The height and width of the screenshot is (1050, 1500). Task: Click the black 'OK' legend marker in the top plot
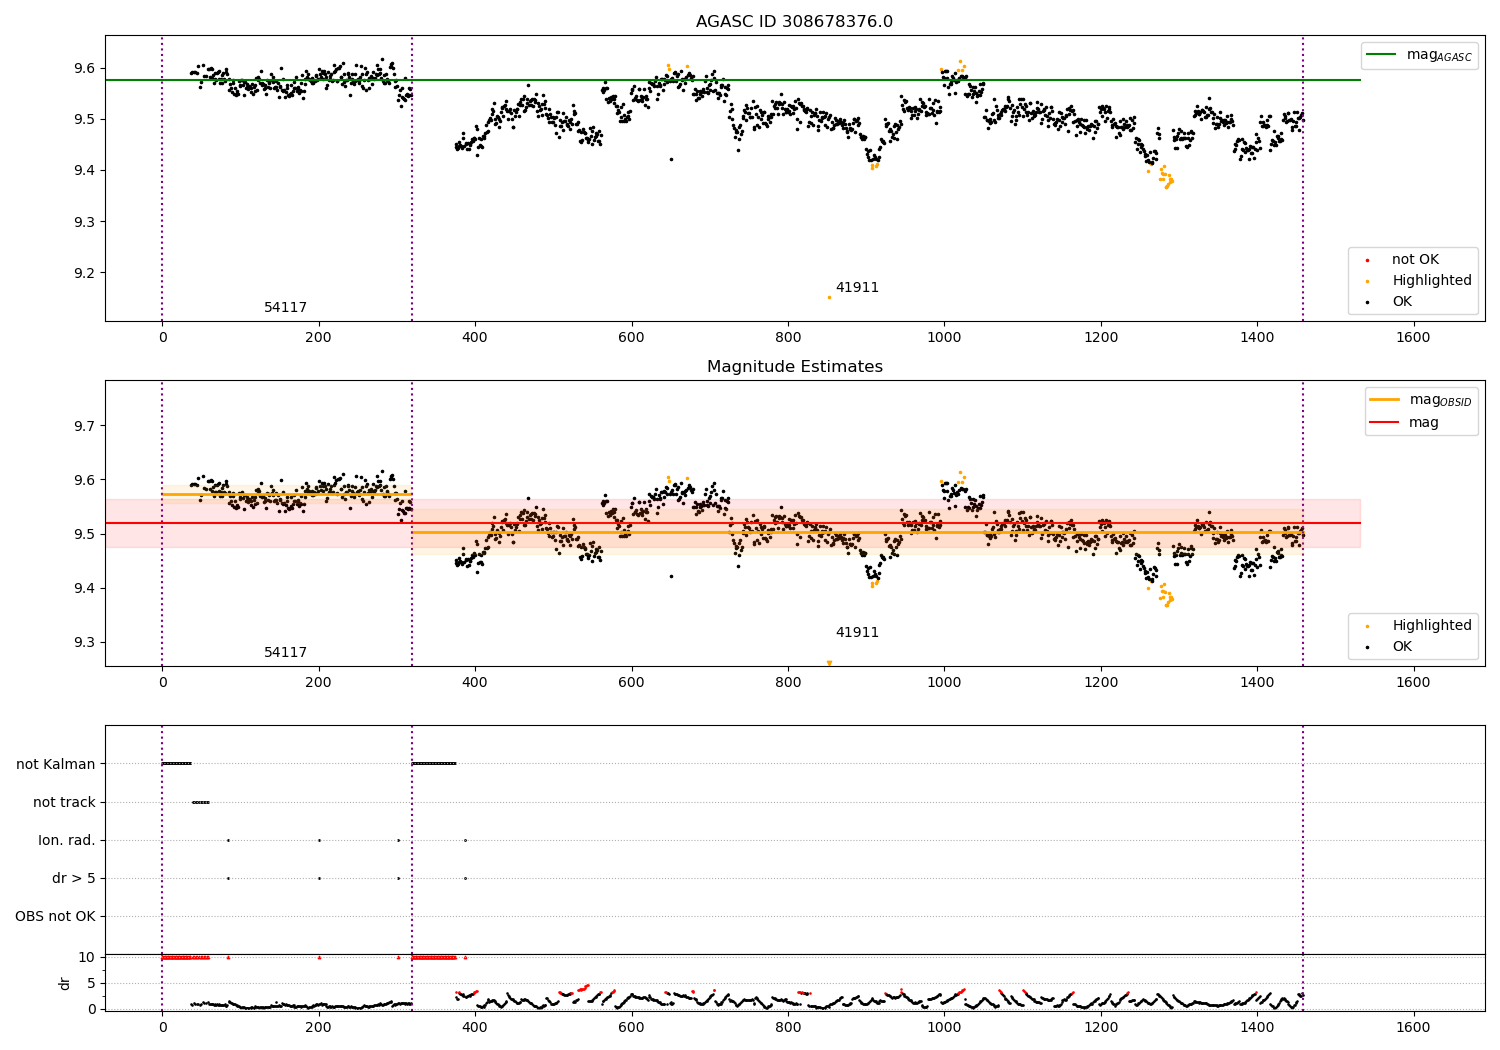coord(1367,302)
